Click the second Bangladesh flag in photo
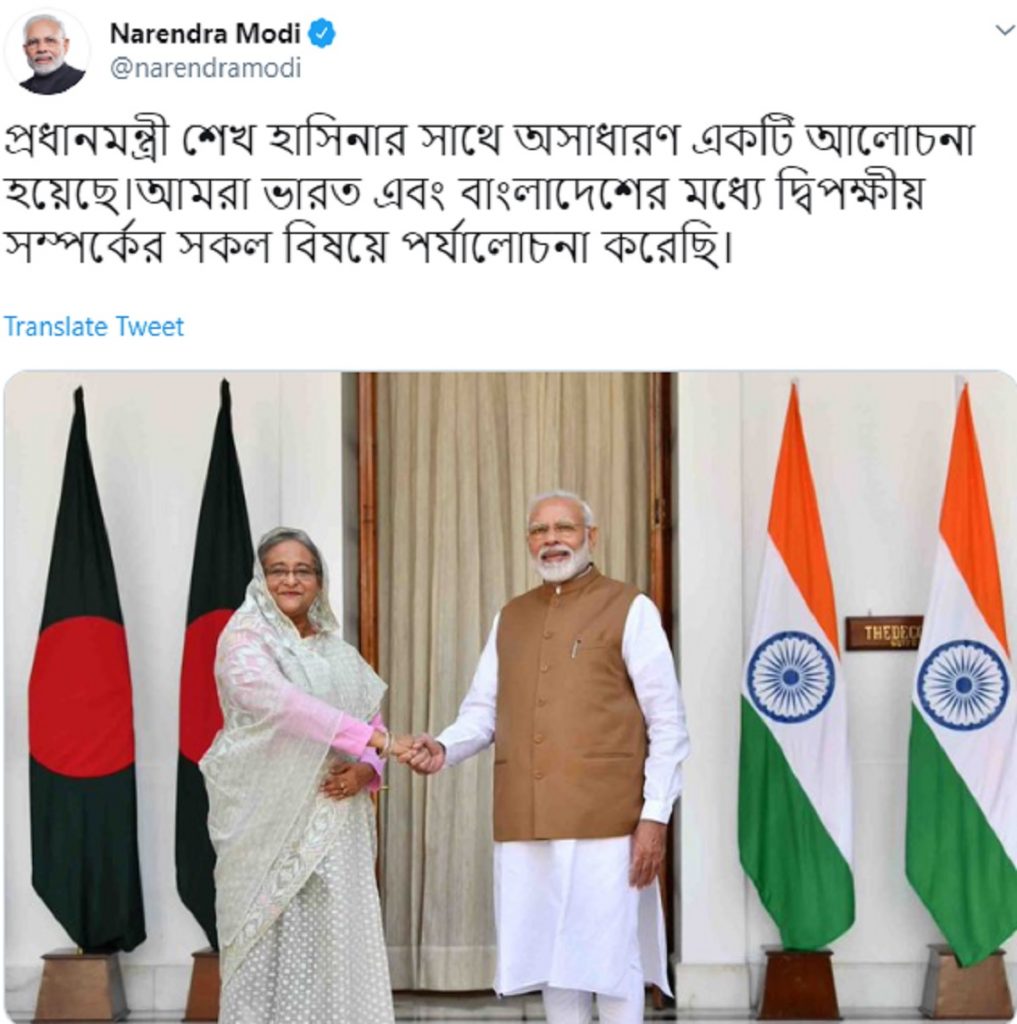The width and height of the screenshot is (1017, 1024). click(x=212, y=664)
